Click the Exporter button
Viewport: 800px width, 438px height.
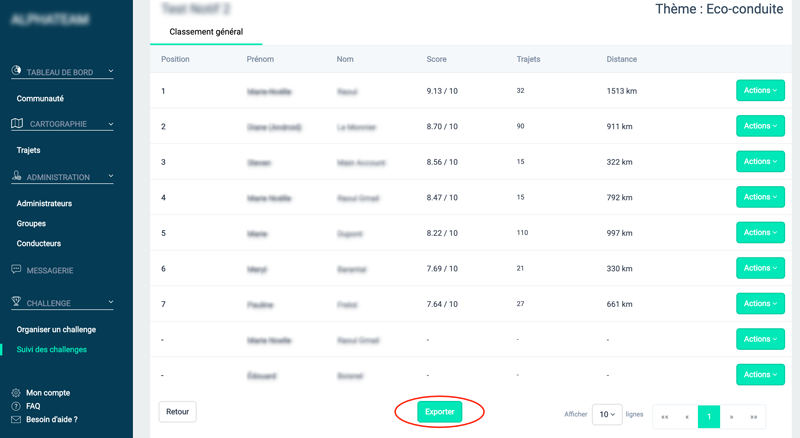[440, 412]
